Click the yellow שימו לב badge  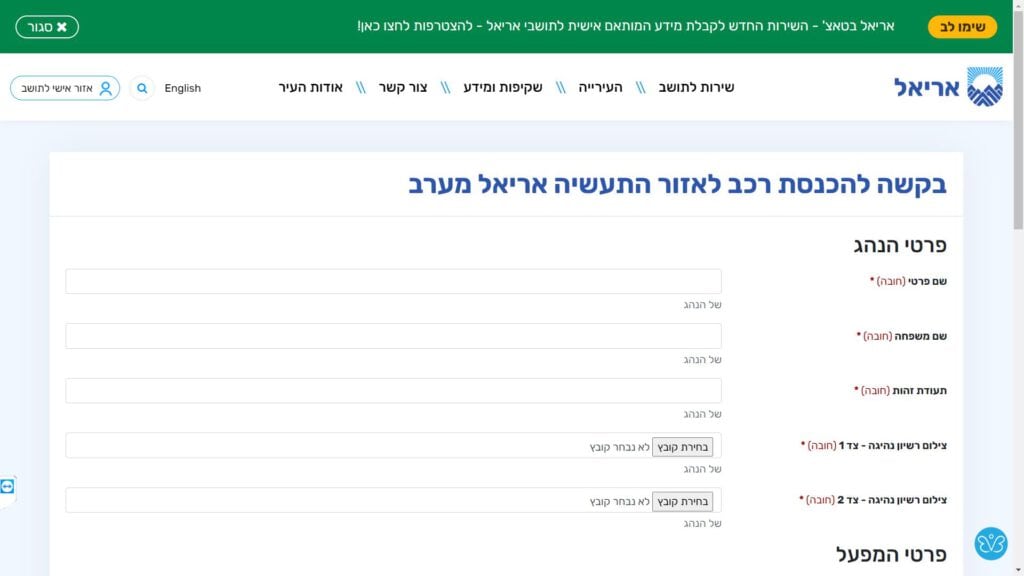point(962,27)
